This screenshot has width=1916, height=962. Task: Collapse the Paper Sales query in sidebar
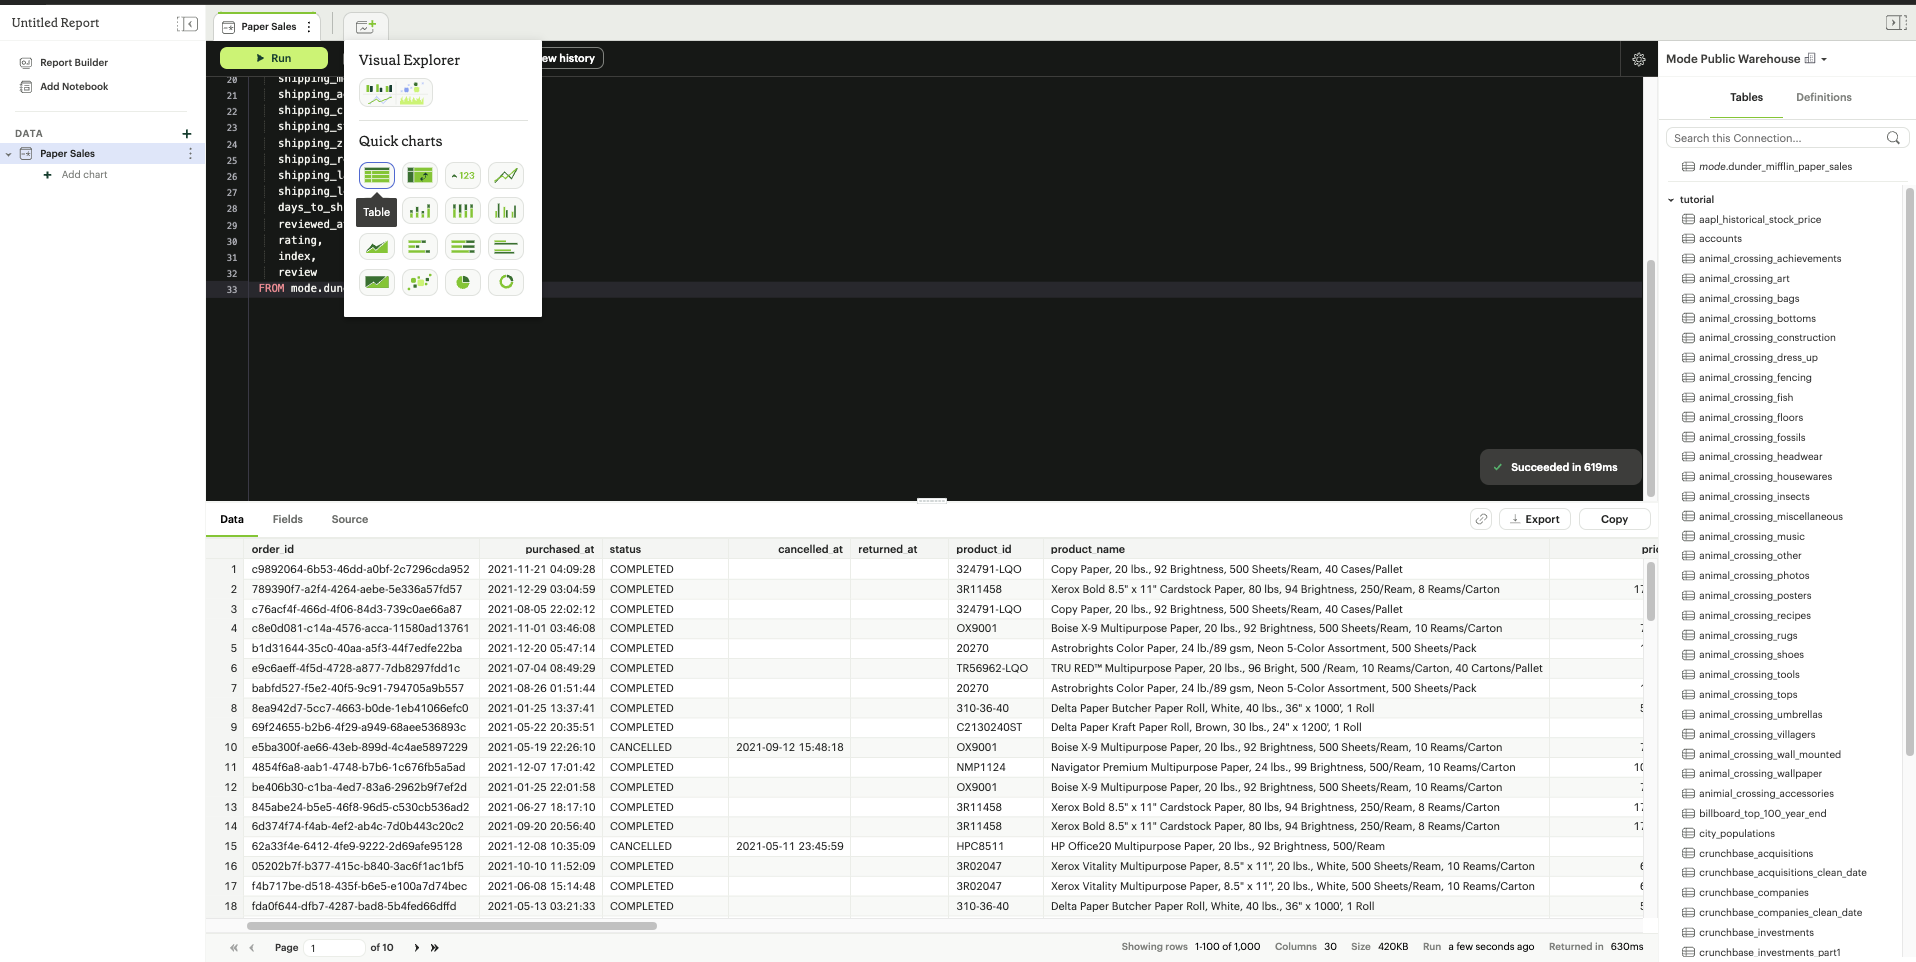point(9,154)
